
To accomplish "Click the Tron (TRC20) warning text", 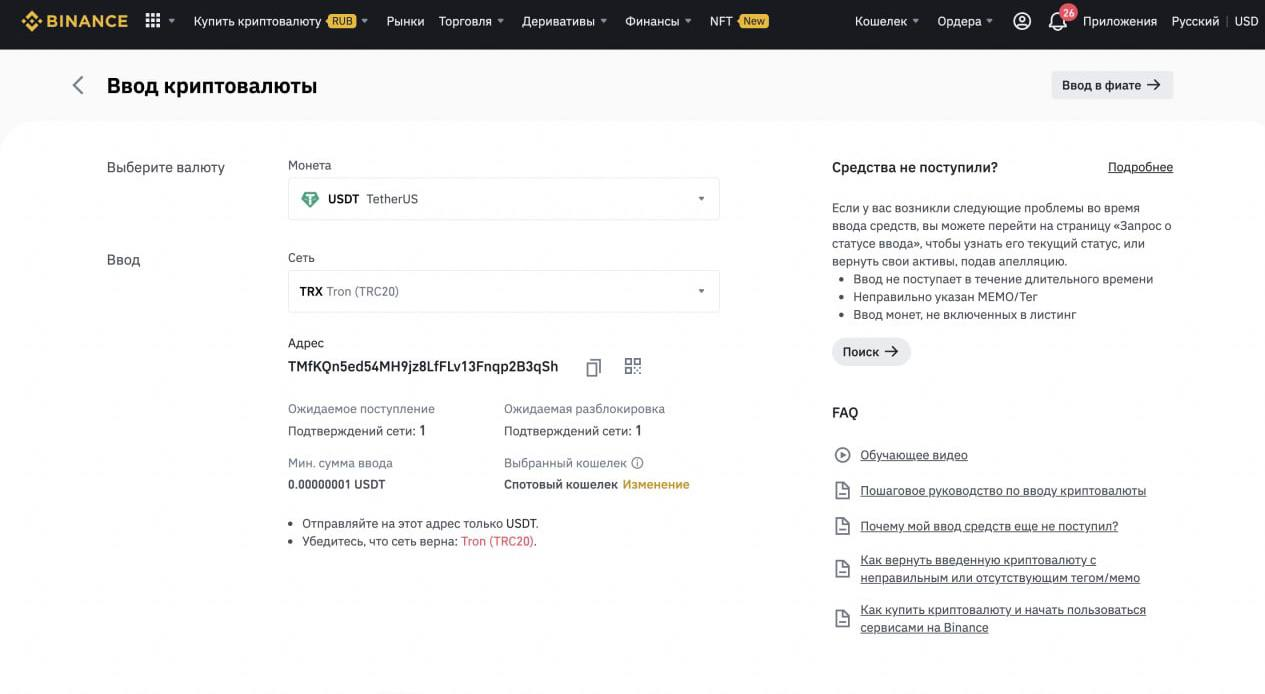I will coord(497,541).
